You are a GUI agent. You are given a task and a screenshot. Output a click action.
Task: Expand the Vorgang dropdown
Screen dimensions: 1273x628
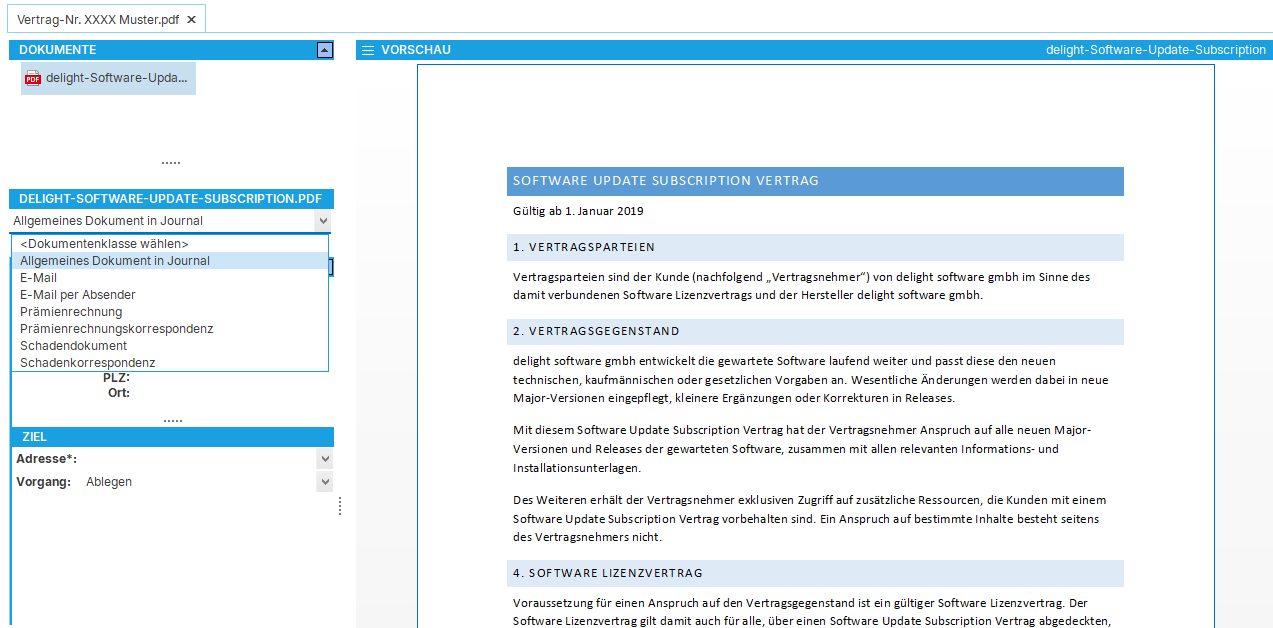(x=324, y=482)
